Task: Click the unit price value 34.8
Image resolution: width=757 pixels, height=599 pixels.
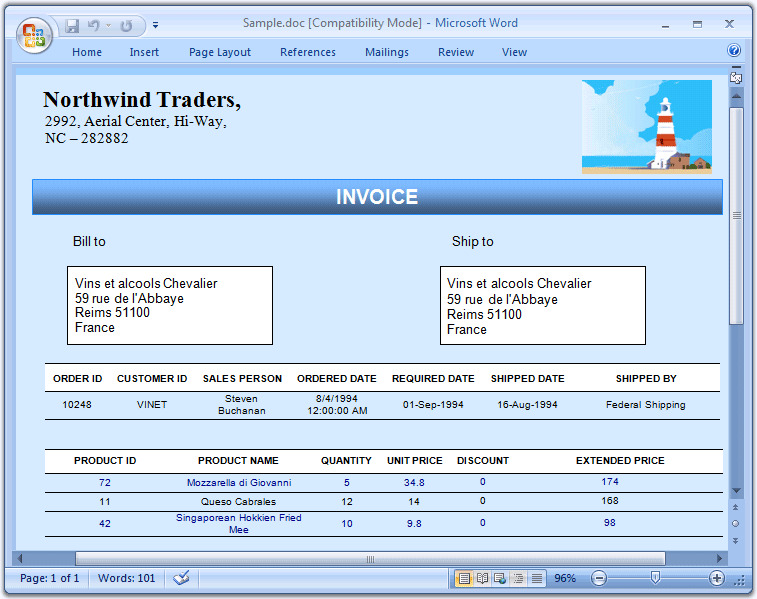Action: tap(414, 483)
